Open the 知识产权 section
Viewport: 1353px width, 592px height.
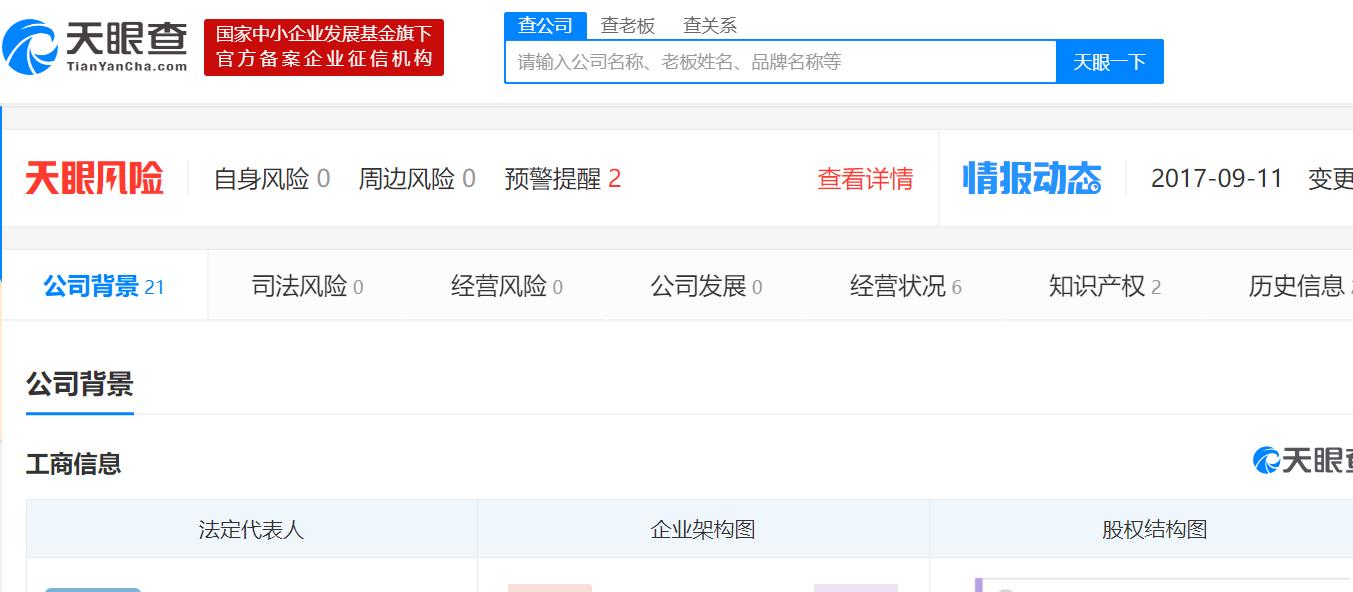[1096, 285]
